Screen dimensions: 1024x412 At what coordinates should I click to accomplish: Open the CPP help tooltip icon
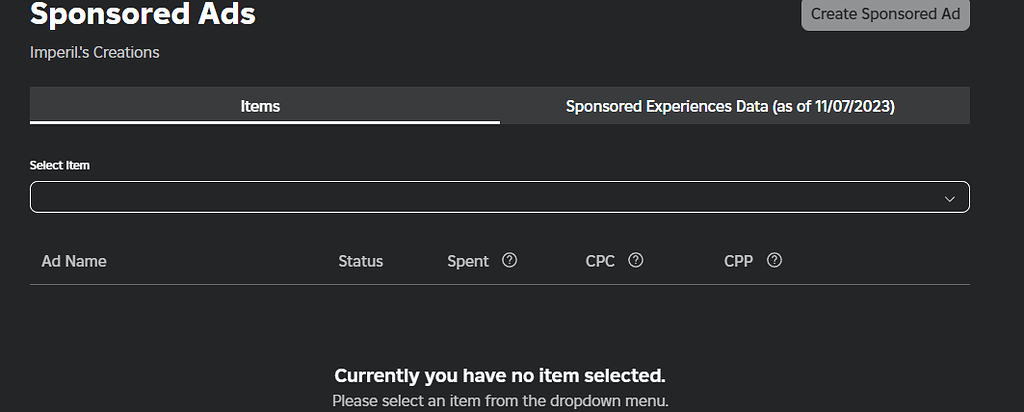[775, 261]
